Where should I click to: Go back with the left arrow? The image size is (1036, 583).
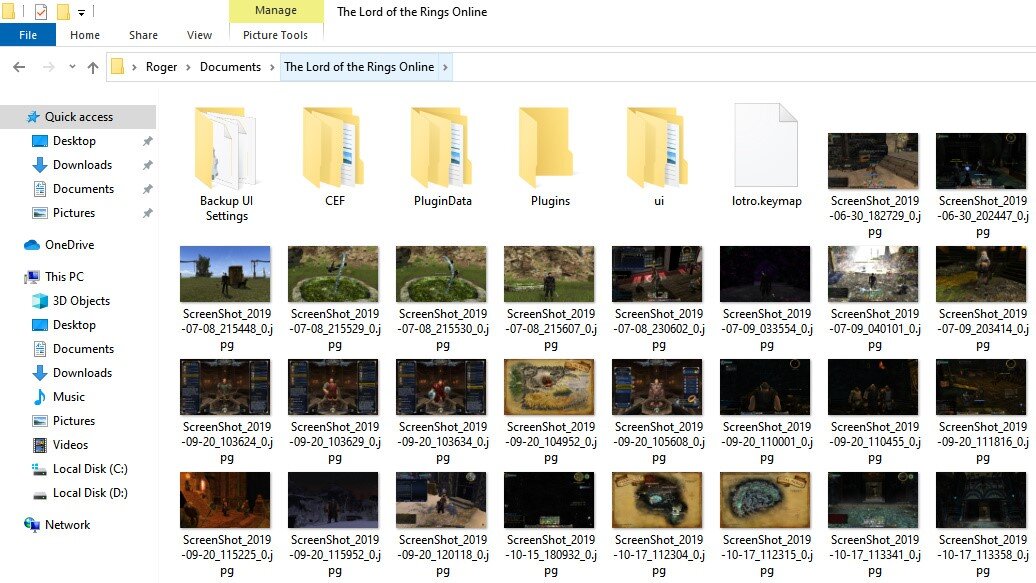pos(19,67)
